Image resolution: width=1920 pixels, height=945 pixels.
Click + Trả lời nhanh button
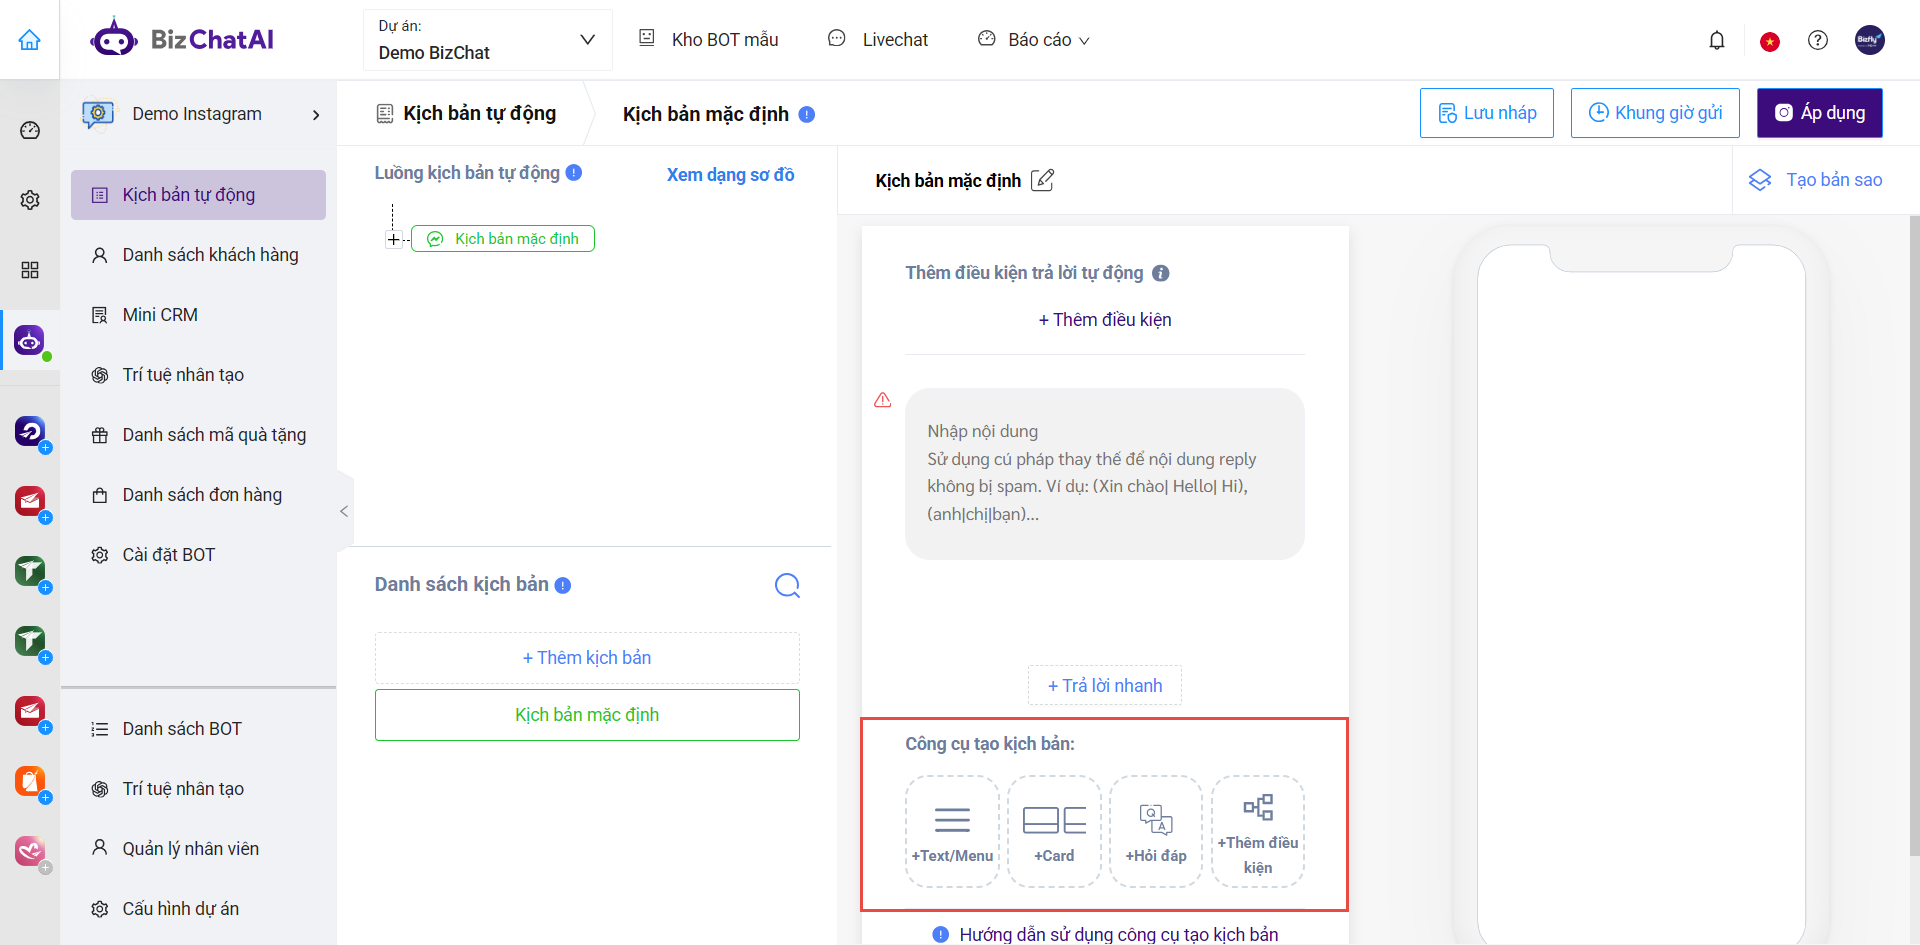tap(1105, 686)
